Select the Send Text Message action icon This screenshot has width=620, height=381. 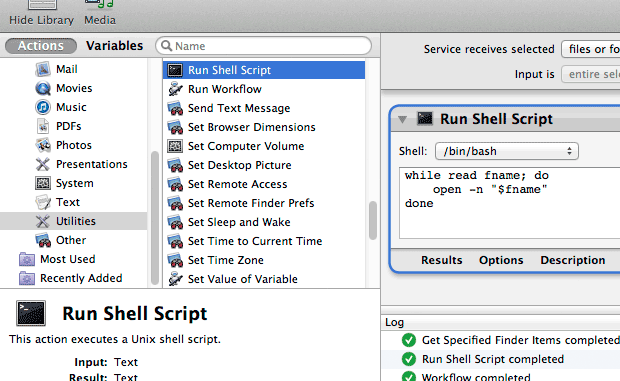(x=175, y=108)
